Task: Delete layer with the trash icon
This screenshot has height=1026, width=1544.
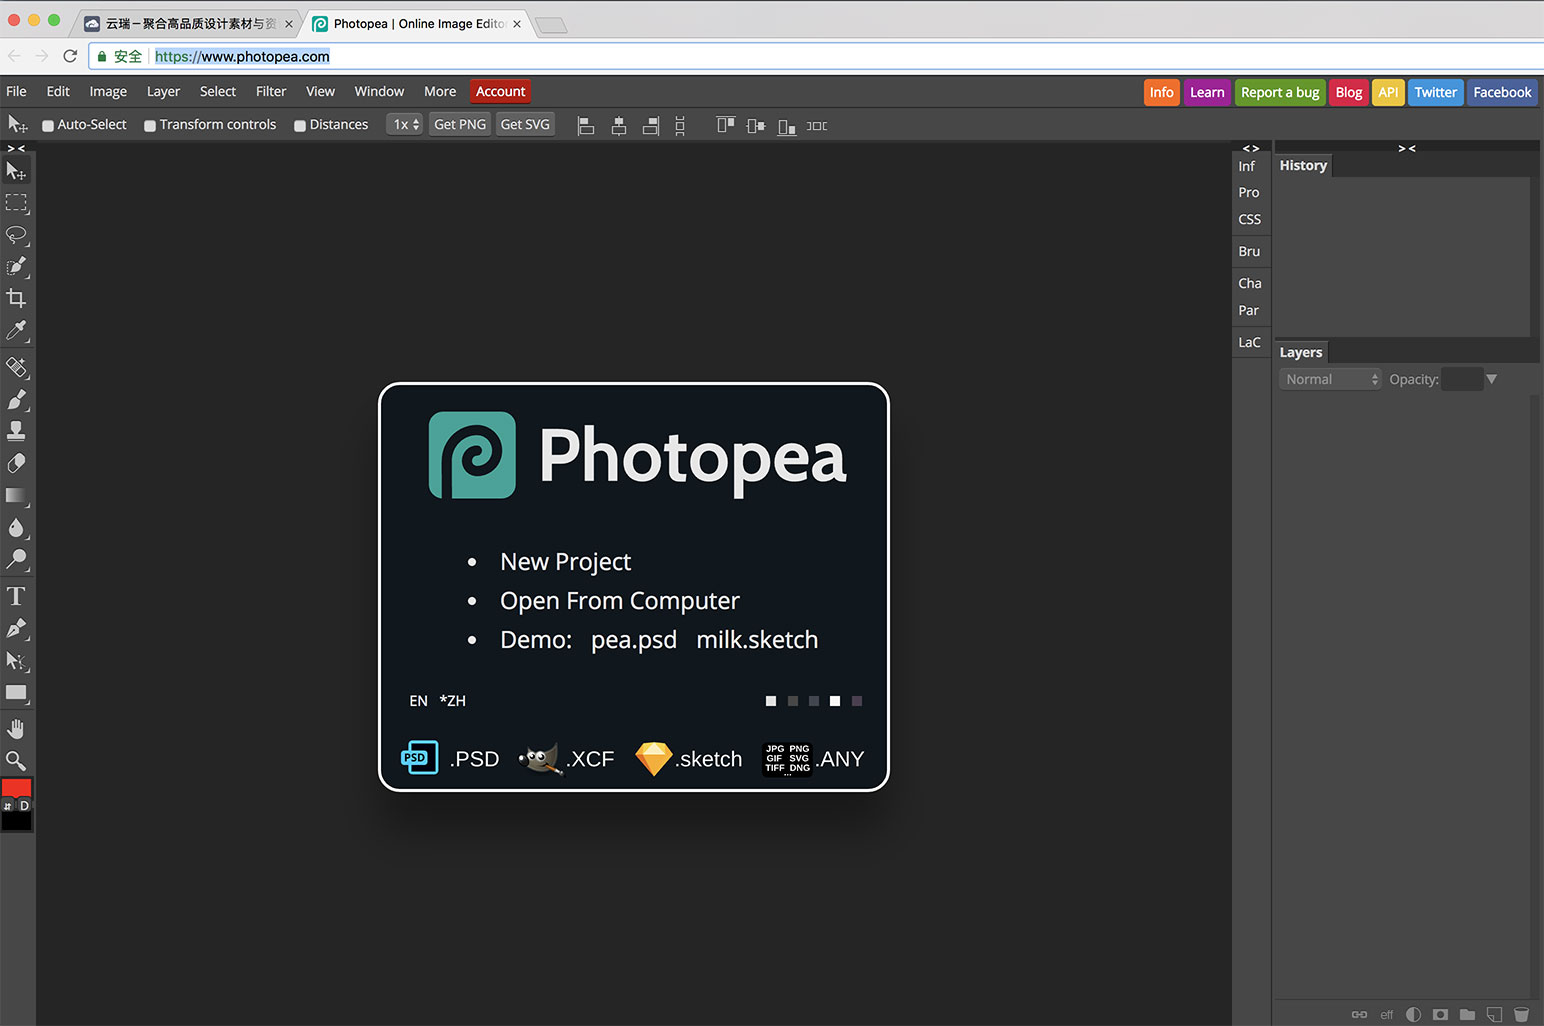Action: (1521, 1014)
